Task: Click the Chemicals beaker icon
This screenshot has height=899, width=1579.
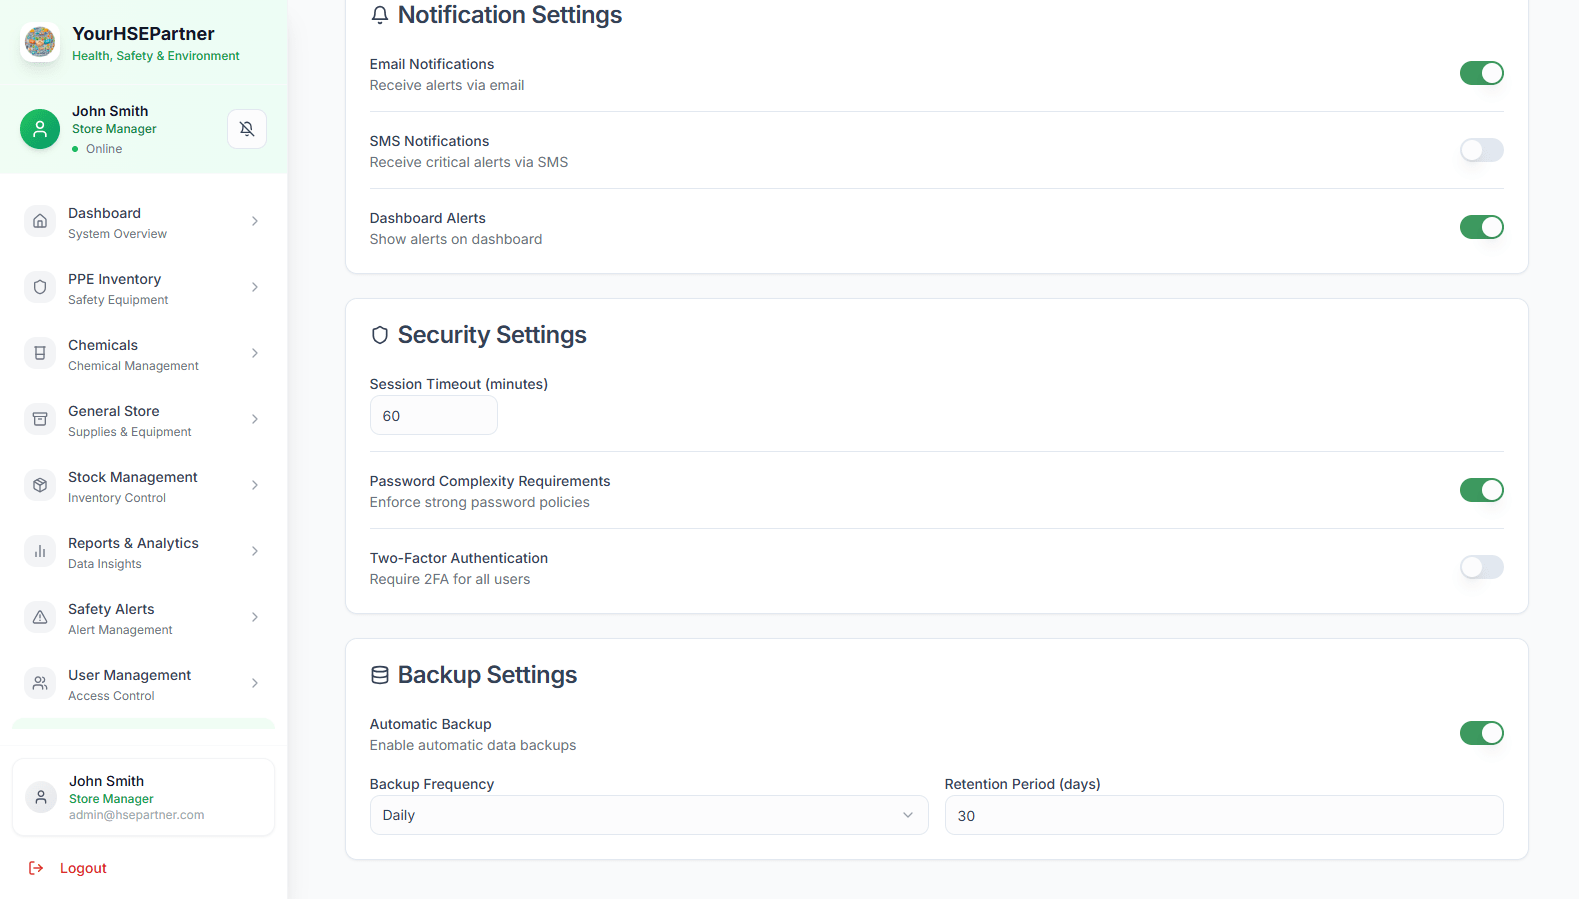Action: (40, 353)
